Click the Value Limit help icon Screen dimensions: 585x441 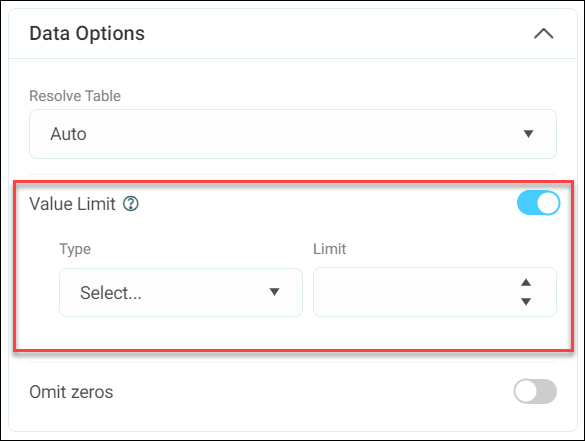131,204
